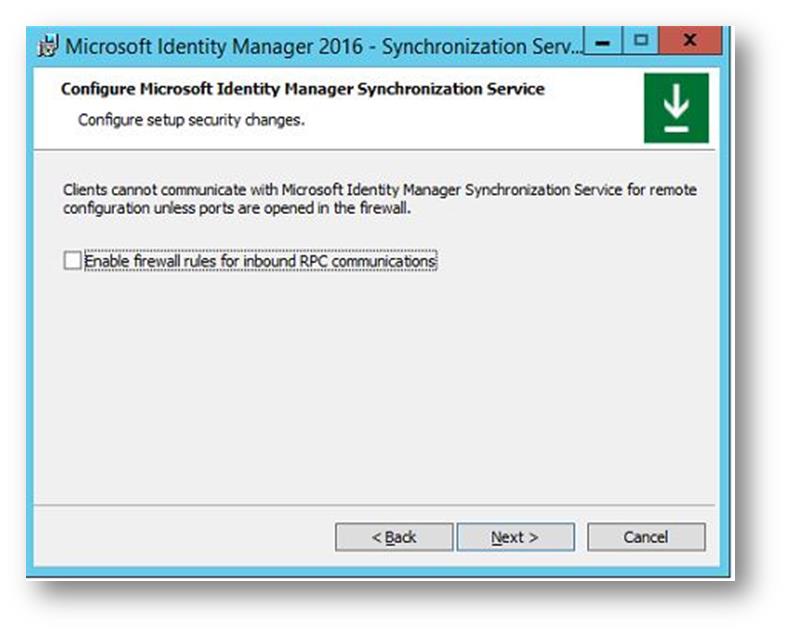The width and height of the screenshot is (787, 633).
Task: Proceed with the Next > button
Action: pos(515,537)
